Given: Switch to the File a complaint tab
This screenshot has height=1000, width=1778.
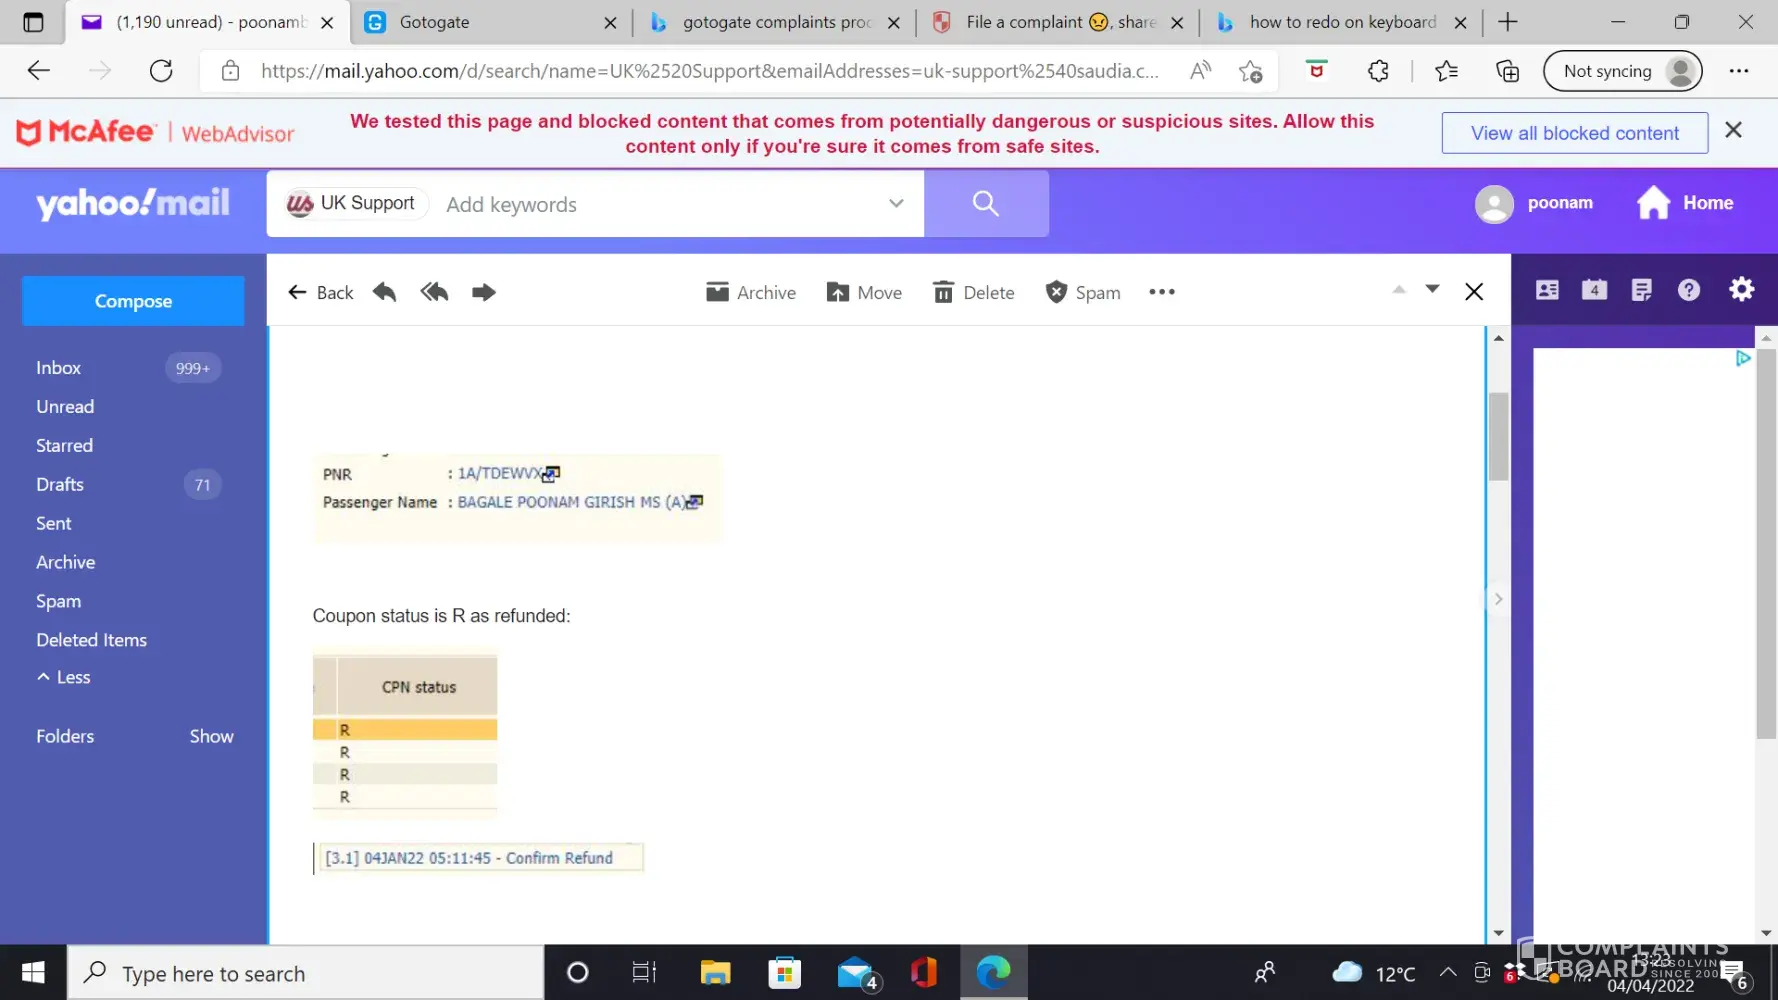Looking at the screenshot, I should point(1058,22).
